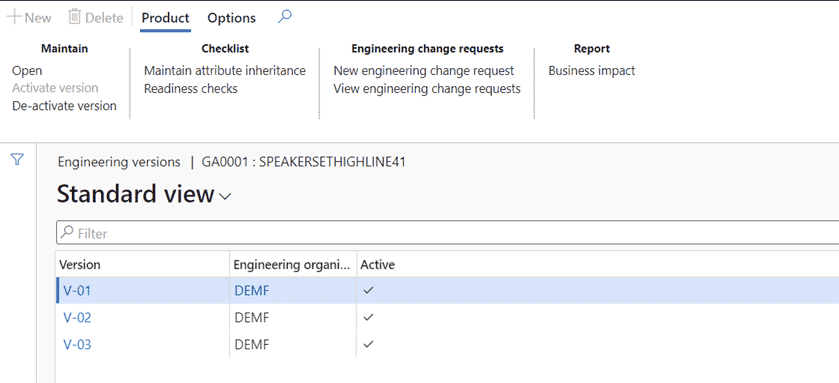839x383 pixels.
Task: Toggle the Active checkmark for V-03
Action: tap(368, 344)
